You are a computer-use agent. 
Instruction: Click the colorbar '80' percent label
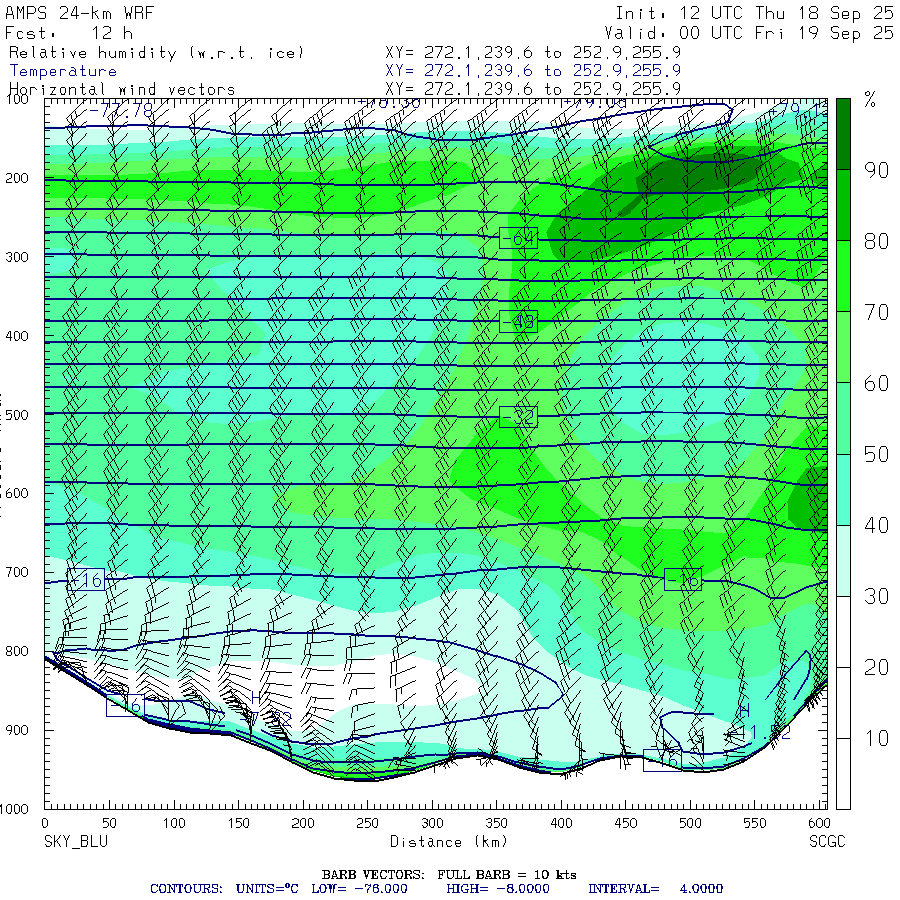(x=876, y=241)
